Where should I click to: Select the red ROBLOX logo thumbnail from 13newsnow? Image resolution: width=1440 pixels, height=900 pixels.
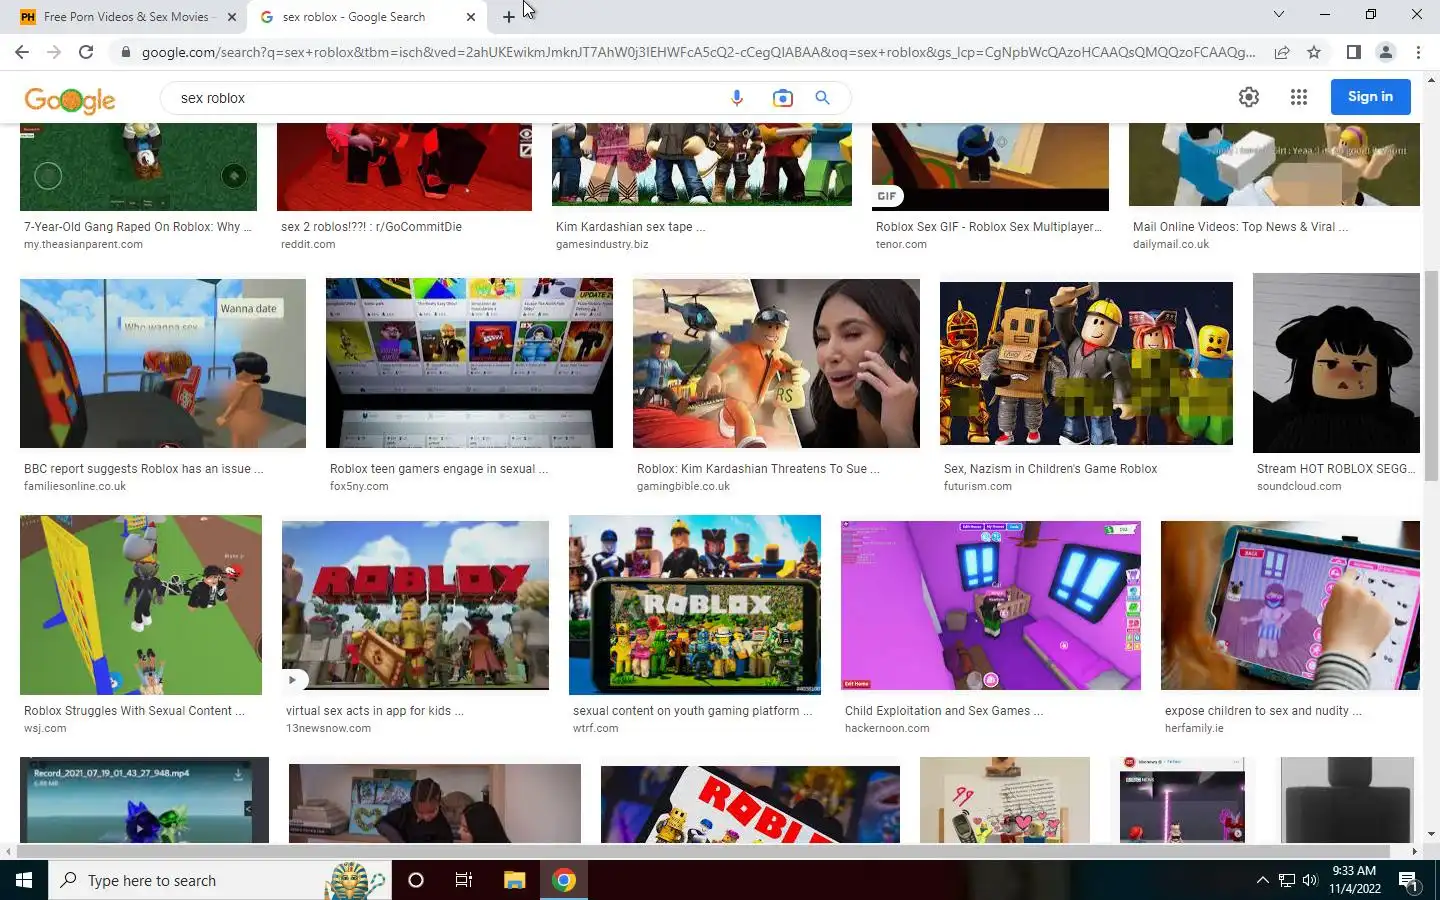[415, 605]
